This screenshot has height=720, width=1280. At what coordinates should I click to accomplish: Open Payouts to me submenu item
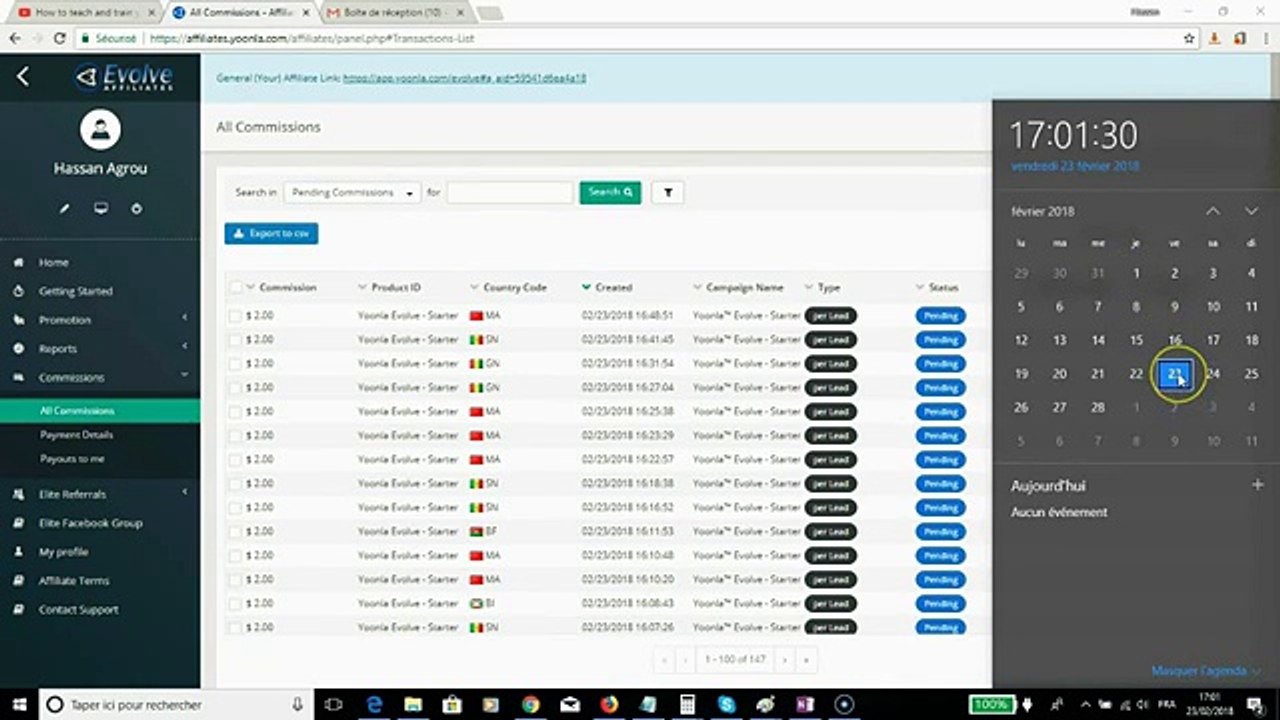tap(72, 459)
